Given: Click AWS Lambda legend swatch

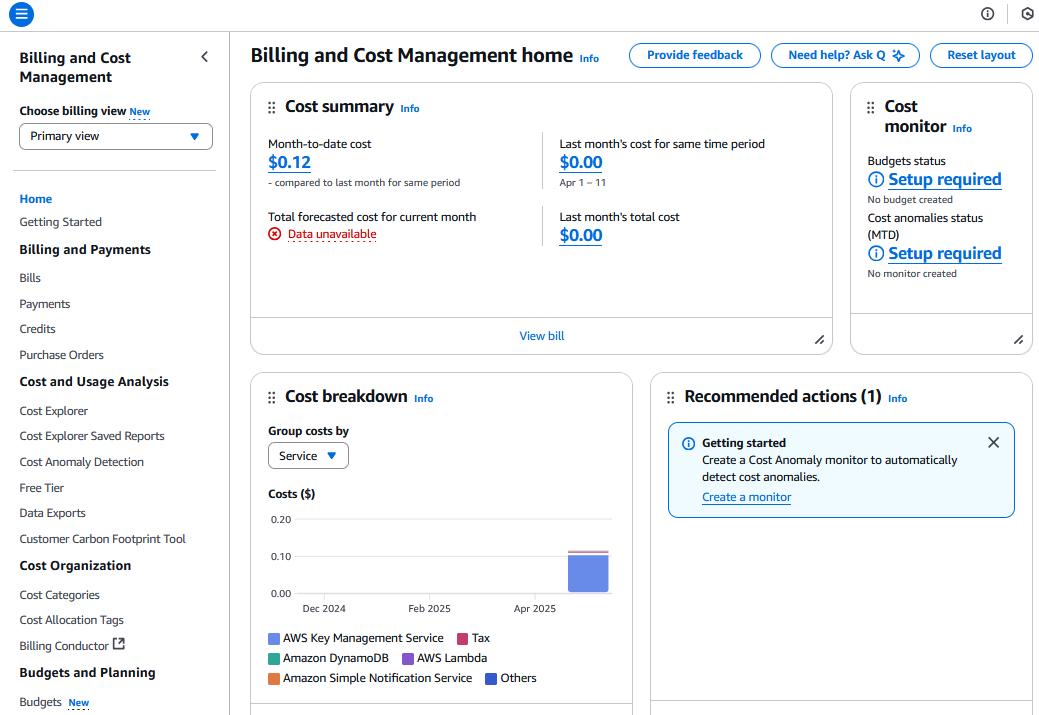Looking at the screenshot, I should coord(408,659).
